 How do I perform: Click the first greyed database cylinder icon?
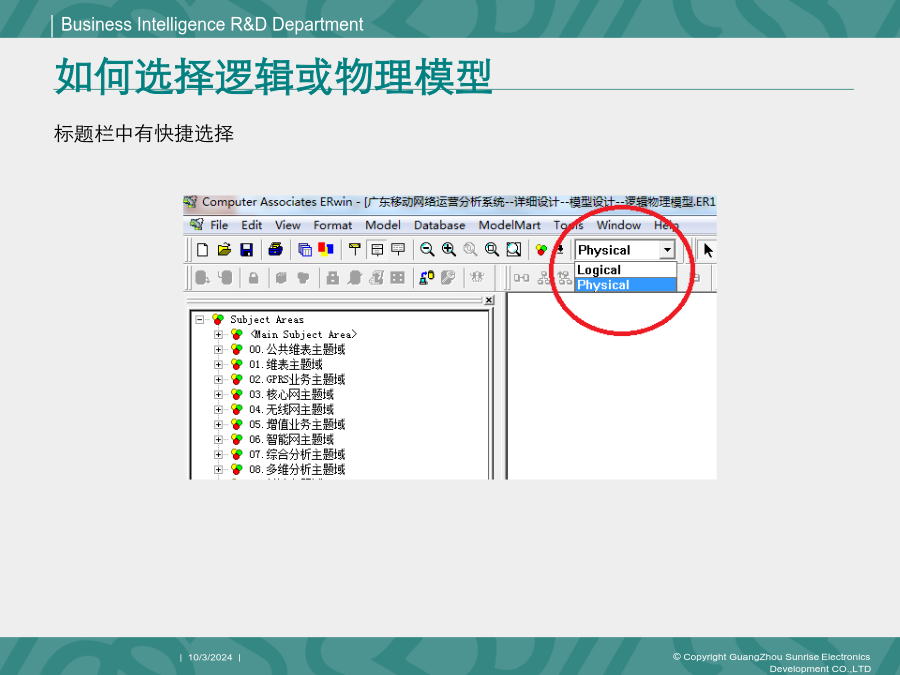click(x=202, y=278)
